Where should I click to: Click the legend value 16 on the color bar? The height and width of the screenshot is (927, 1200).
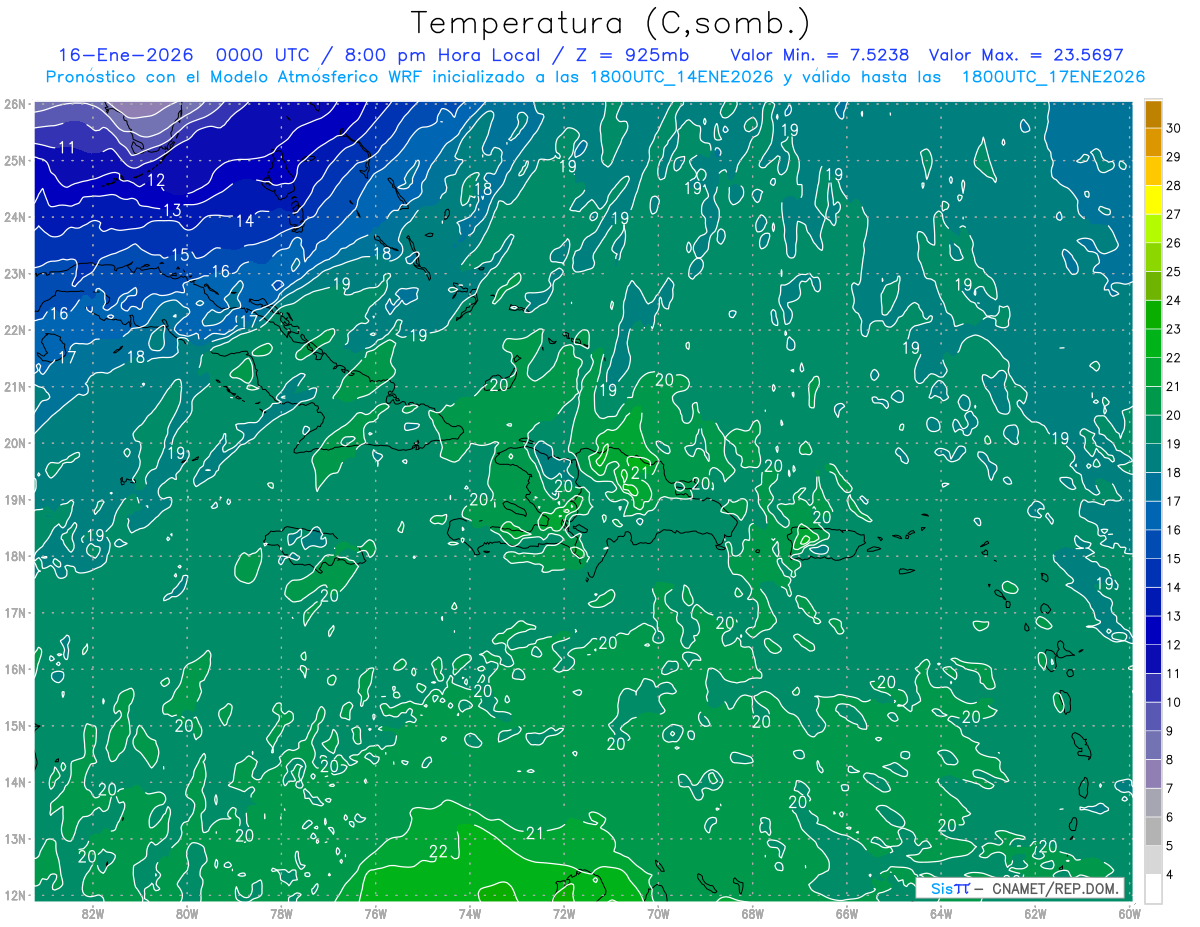pyautogui.click(x=1174, y=530)
